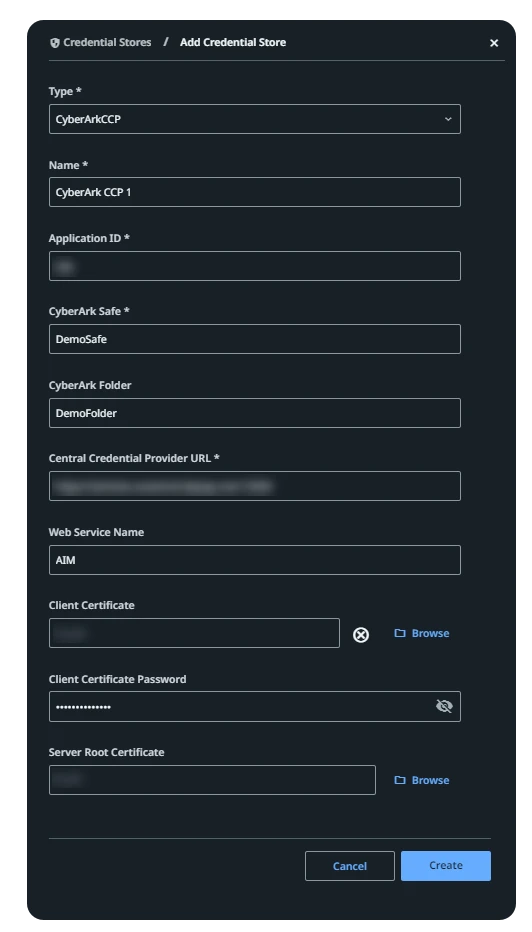Focus the Central Credential Provider URL field

pyautogui.click(x=254, y=486)
